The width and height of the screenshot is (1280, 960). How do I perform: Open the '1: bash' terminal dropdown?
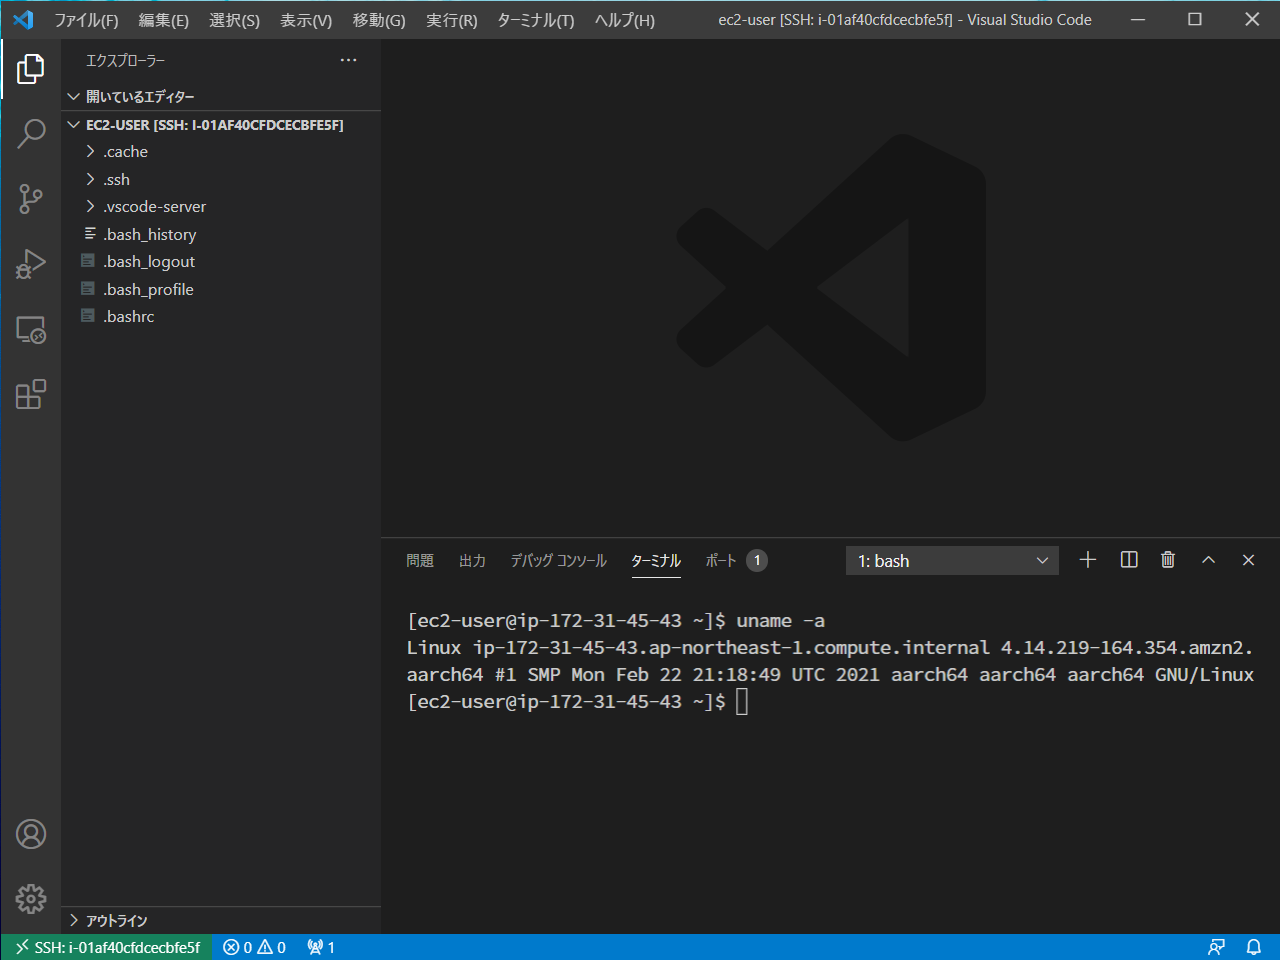(952, 561)
